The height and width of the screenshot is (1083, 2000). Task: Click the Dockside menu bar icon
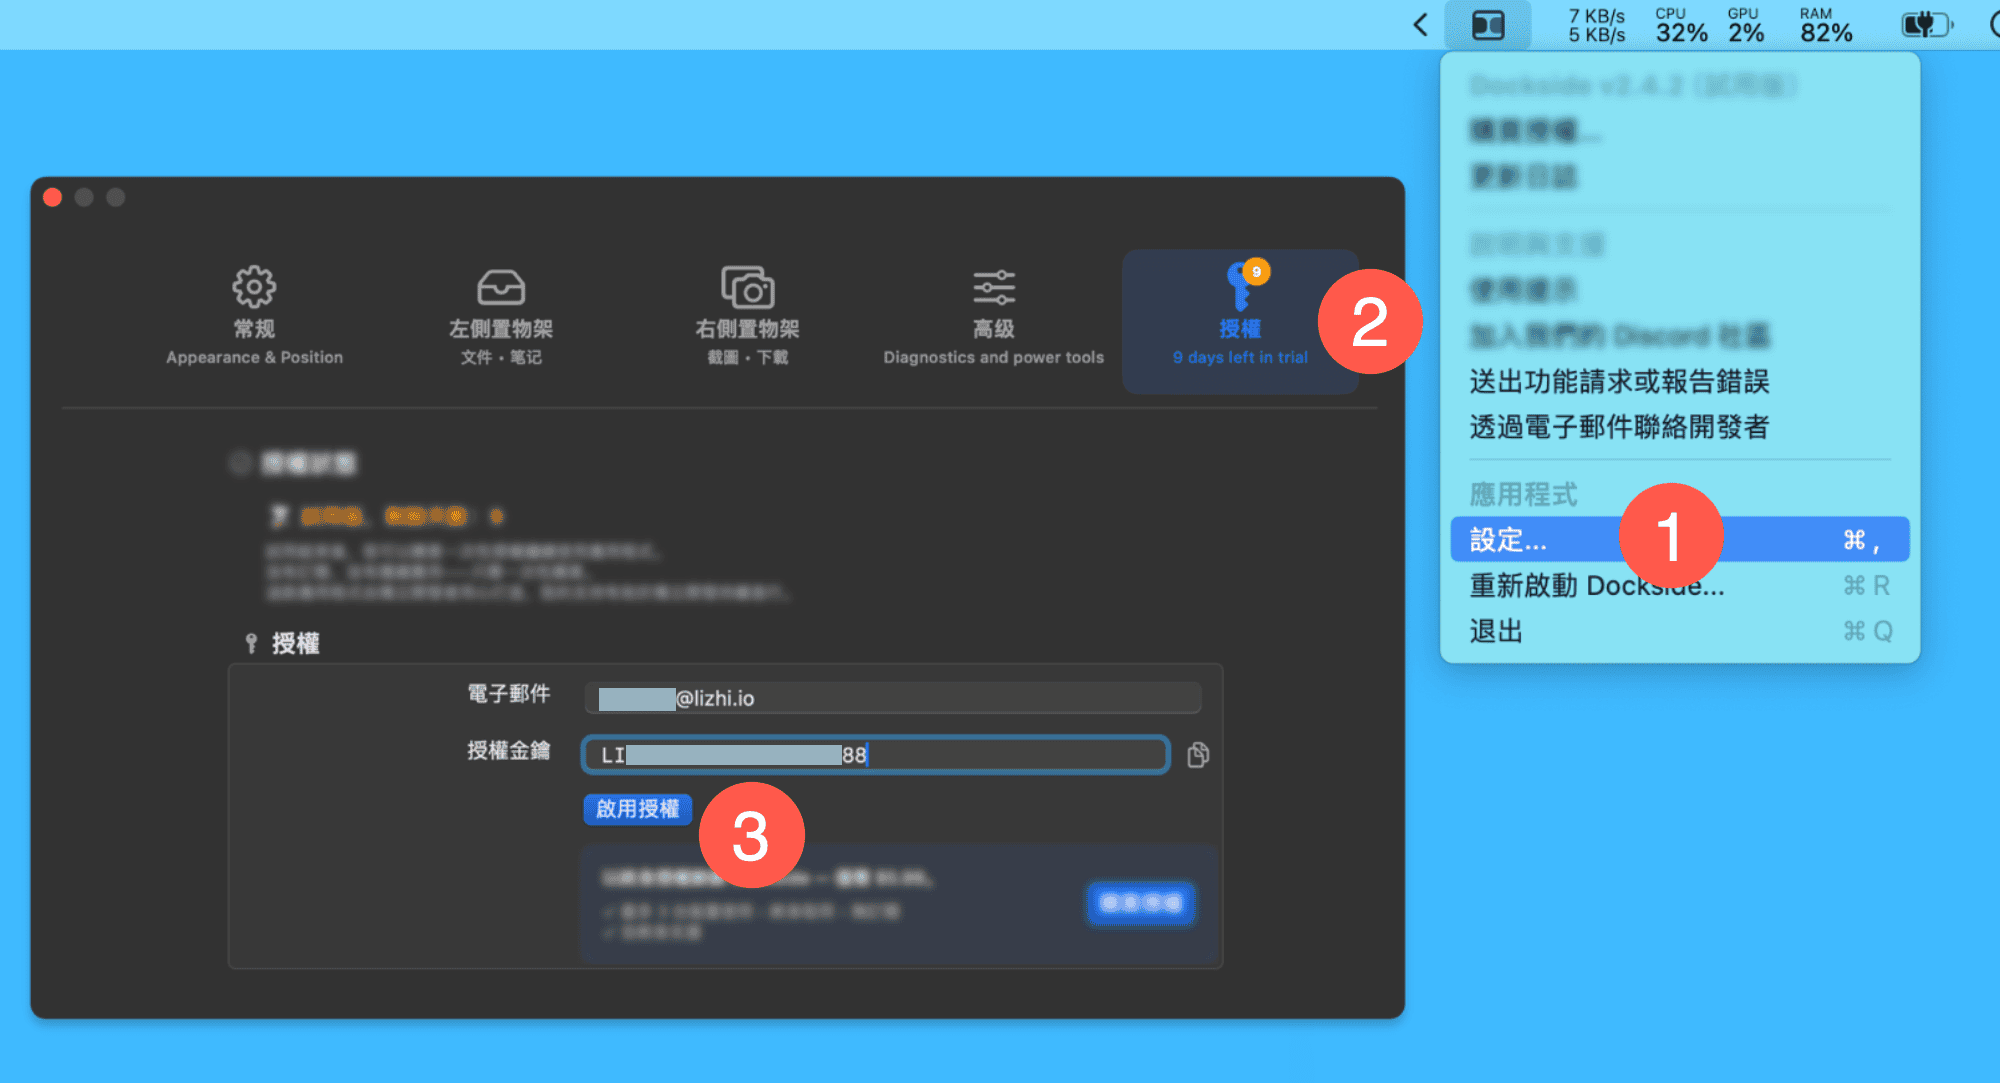click(x=1487, y=25)
